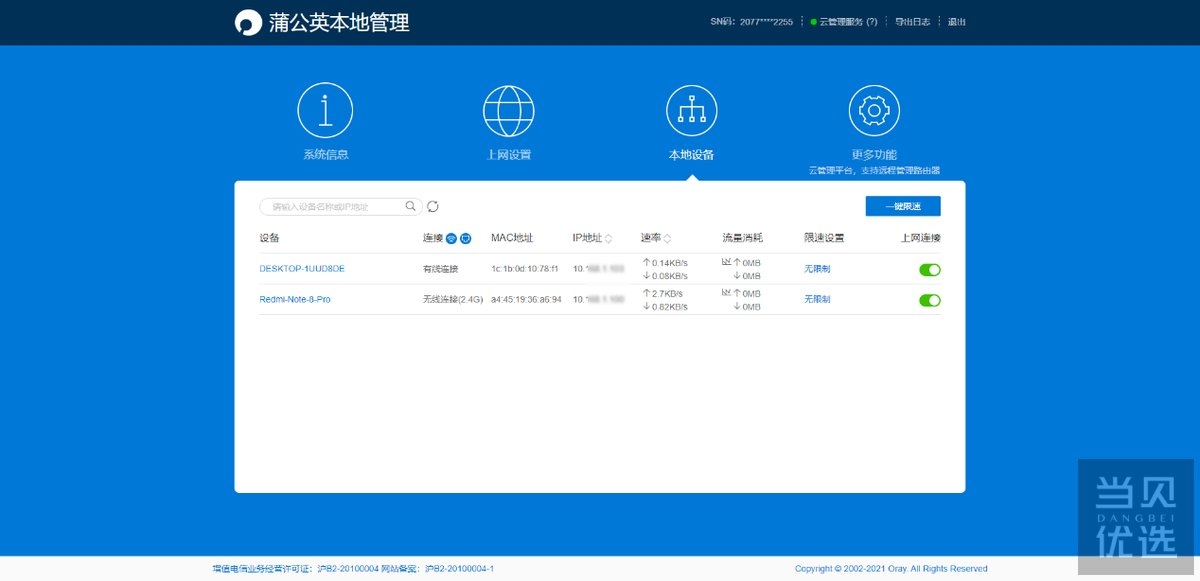Switch to the 上网设置 tab label
Screen dimensions: 1200x581
(509, 155)
